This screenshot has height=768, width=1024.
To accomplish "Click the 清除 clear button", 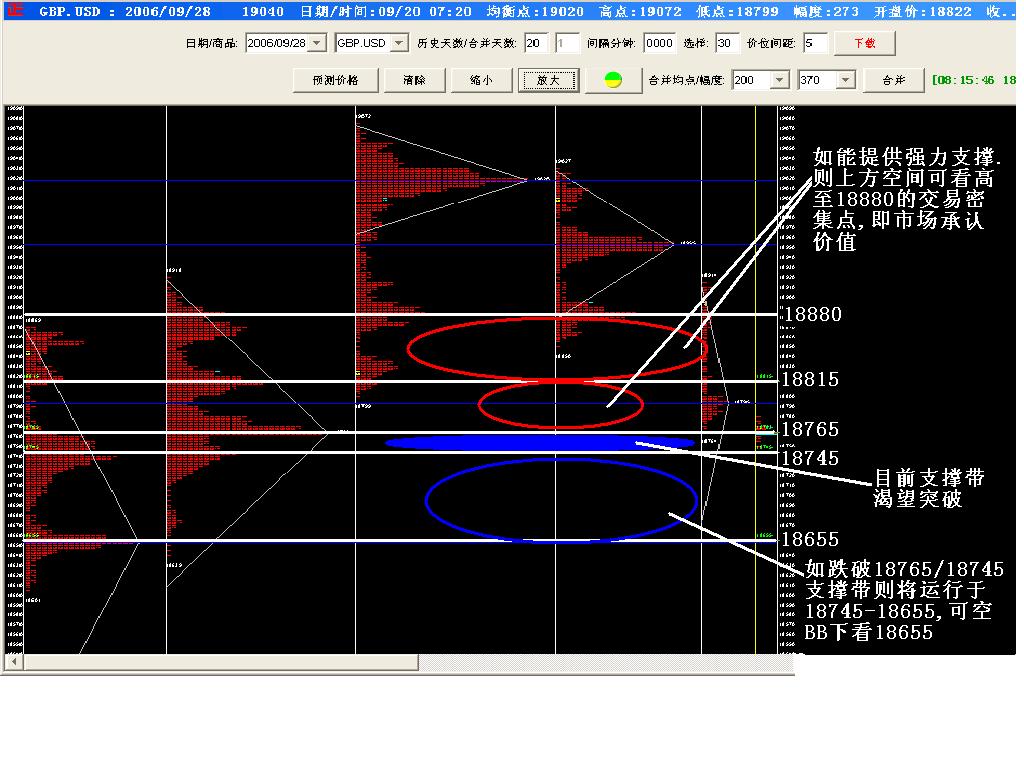I will click(414, 80).
